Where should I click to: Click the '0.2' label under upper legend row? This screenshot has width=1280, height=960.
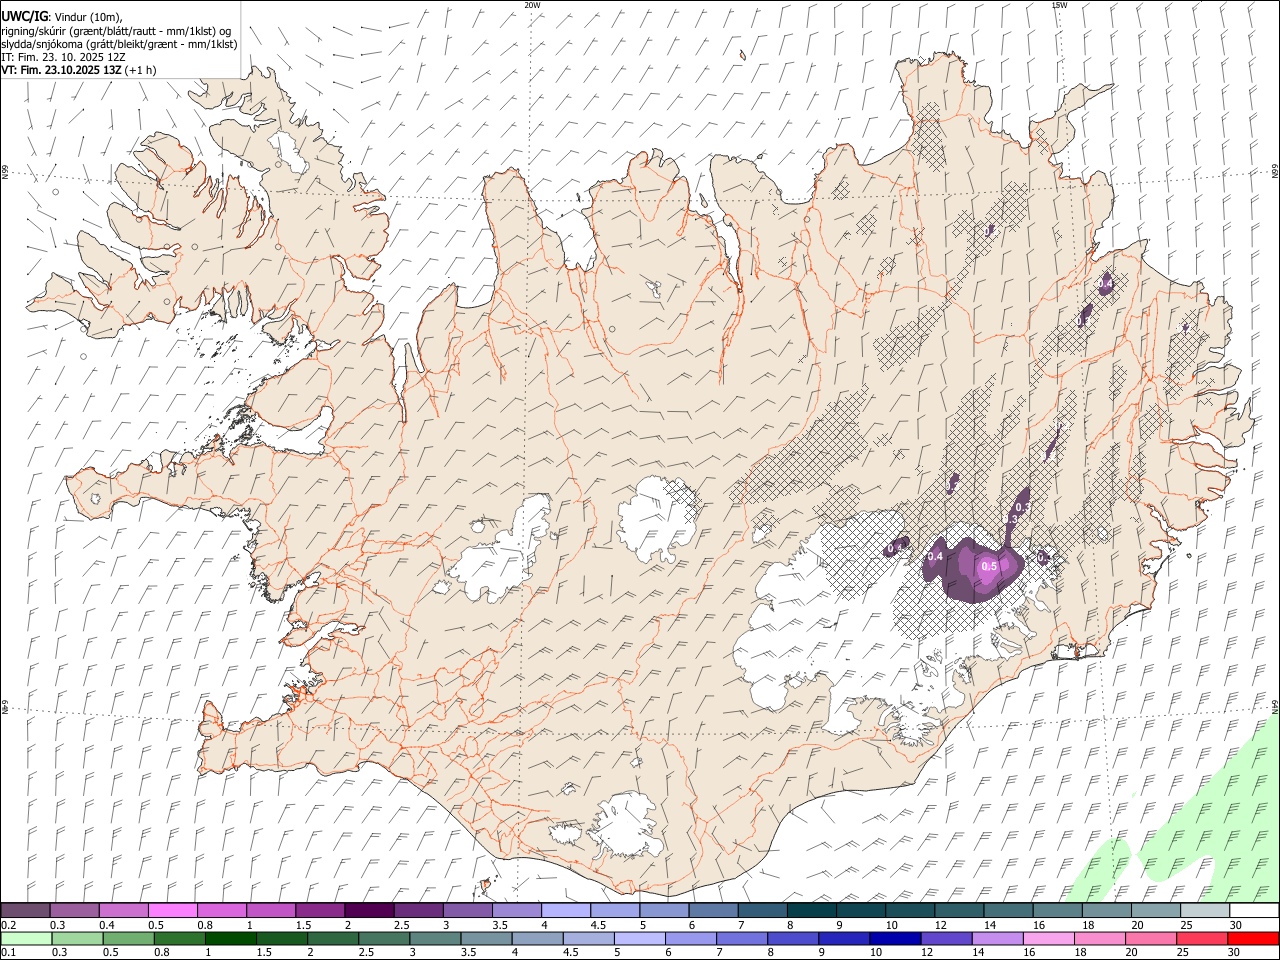(x=8, y=925)
